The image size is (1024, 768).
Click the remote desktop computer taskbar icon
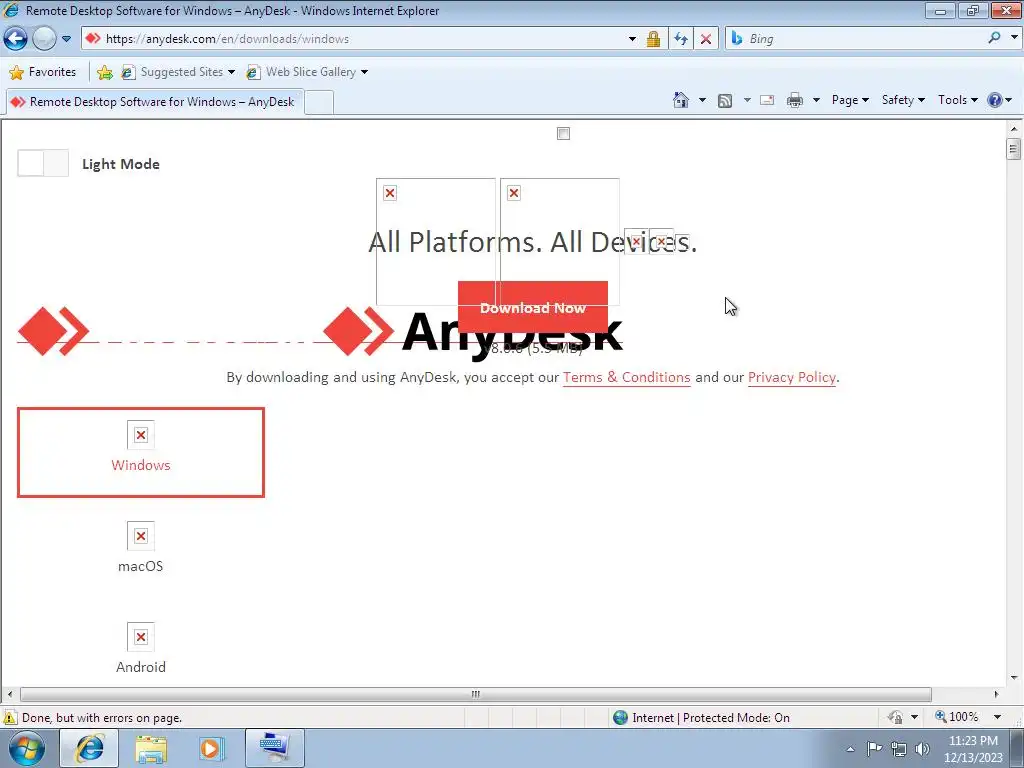pyautogui.click(x=274, y=748)
